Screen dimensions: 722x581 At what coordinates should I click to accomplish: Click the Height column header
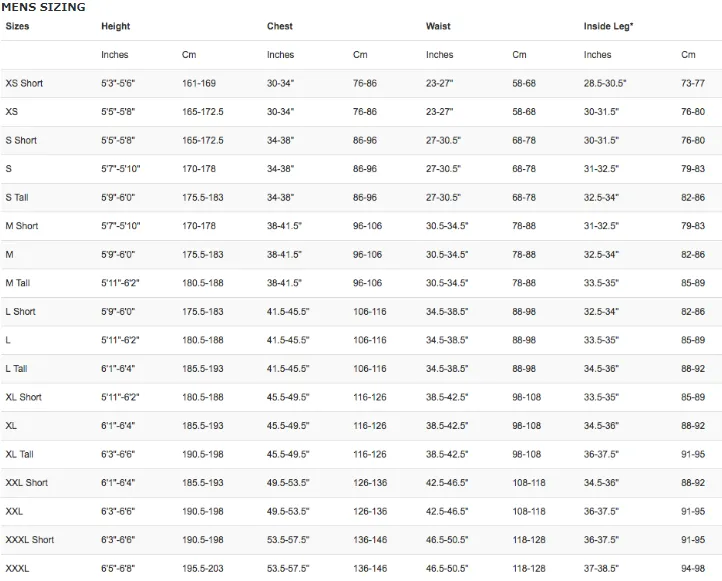[x=116, y=26]
